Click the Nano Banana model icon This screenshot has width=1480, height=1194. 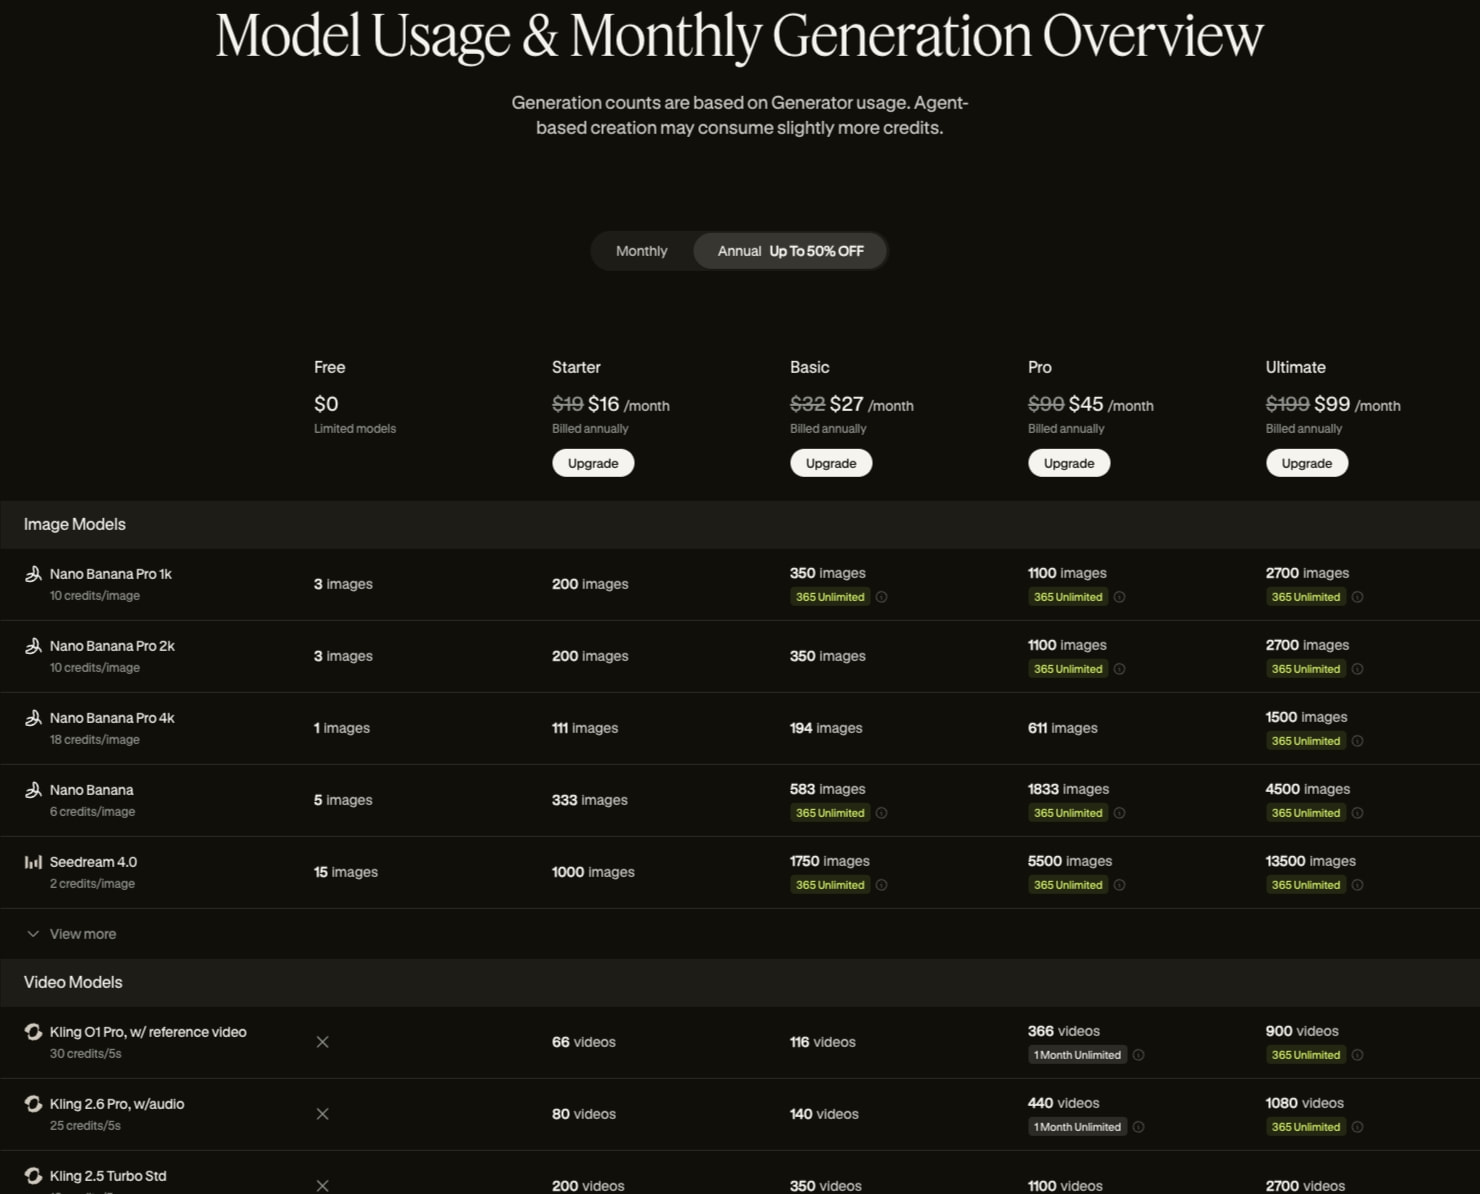click(33, 790)
